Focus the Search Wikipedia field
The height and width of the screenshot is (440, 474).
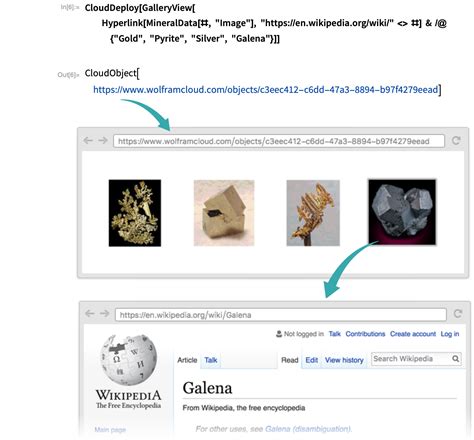411,359
